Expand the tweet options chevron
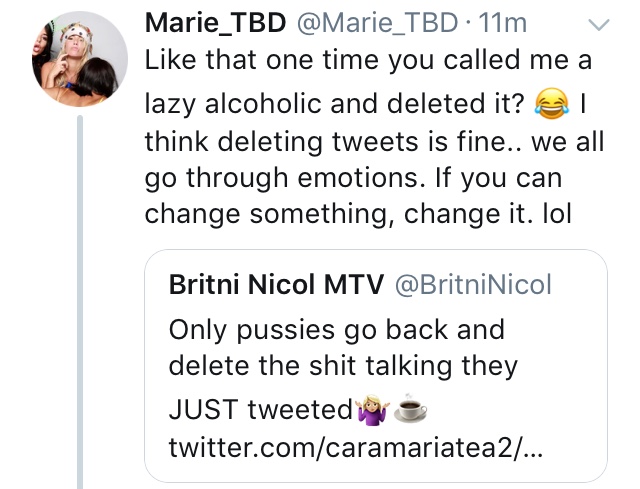 coord(599,24)
